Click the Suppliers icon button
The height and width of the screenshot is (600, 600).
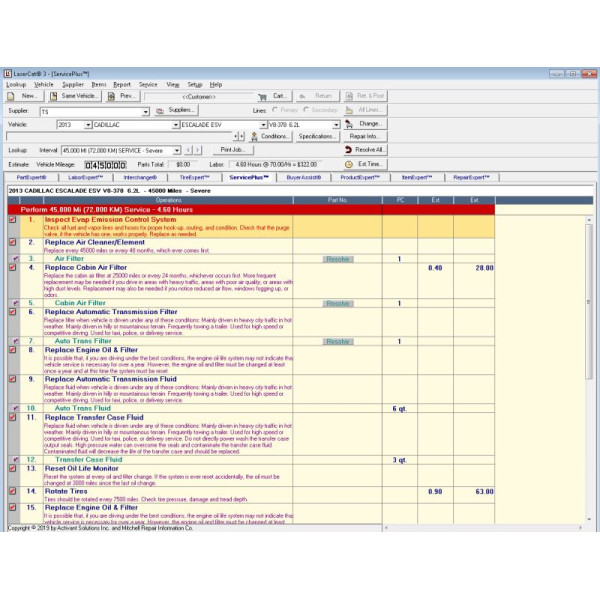(160, 111)
